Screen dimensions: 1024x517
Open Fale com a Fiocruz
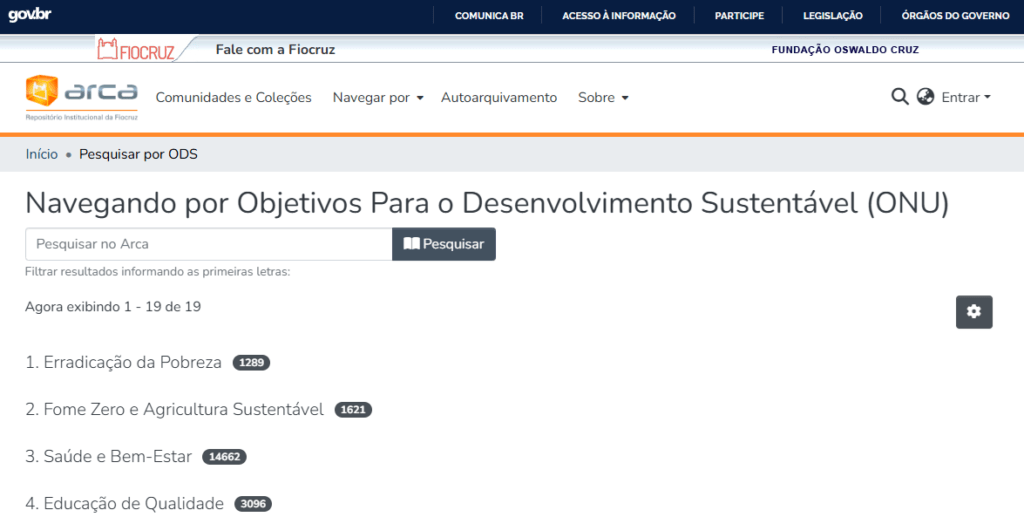coord(275,49)
